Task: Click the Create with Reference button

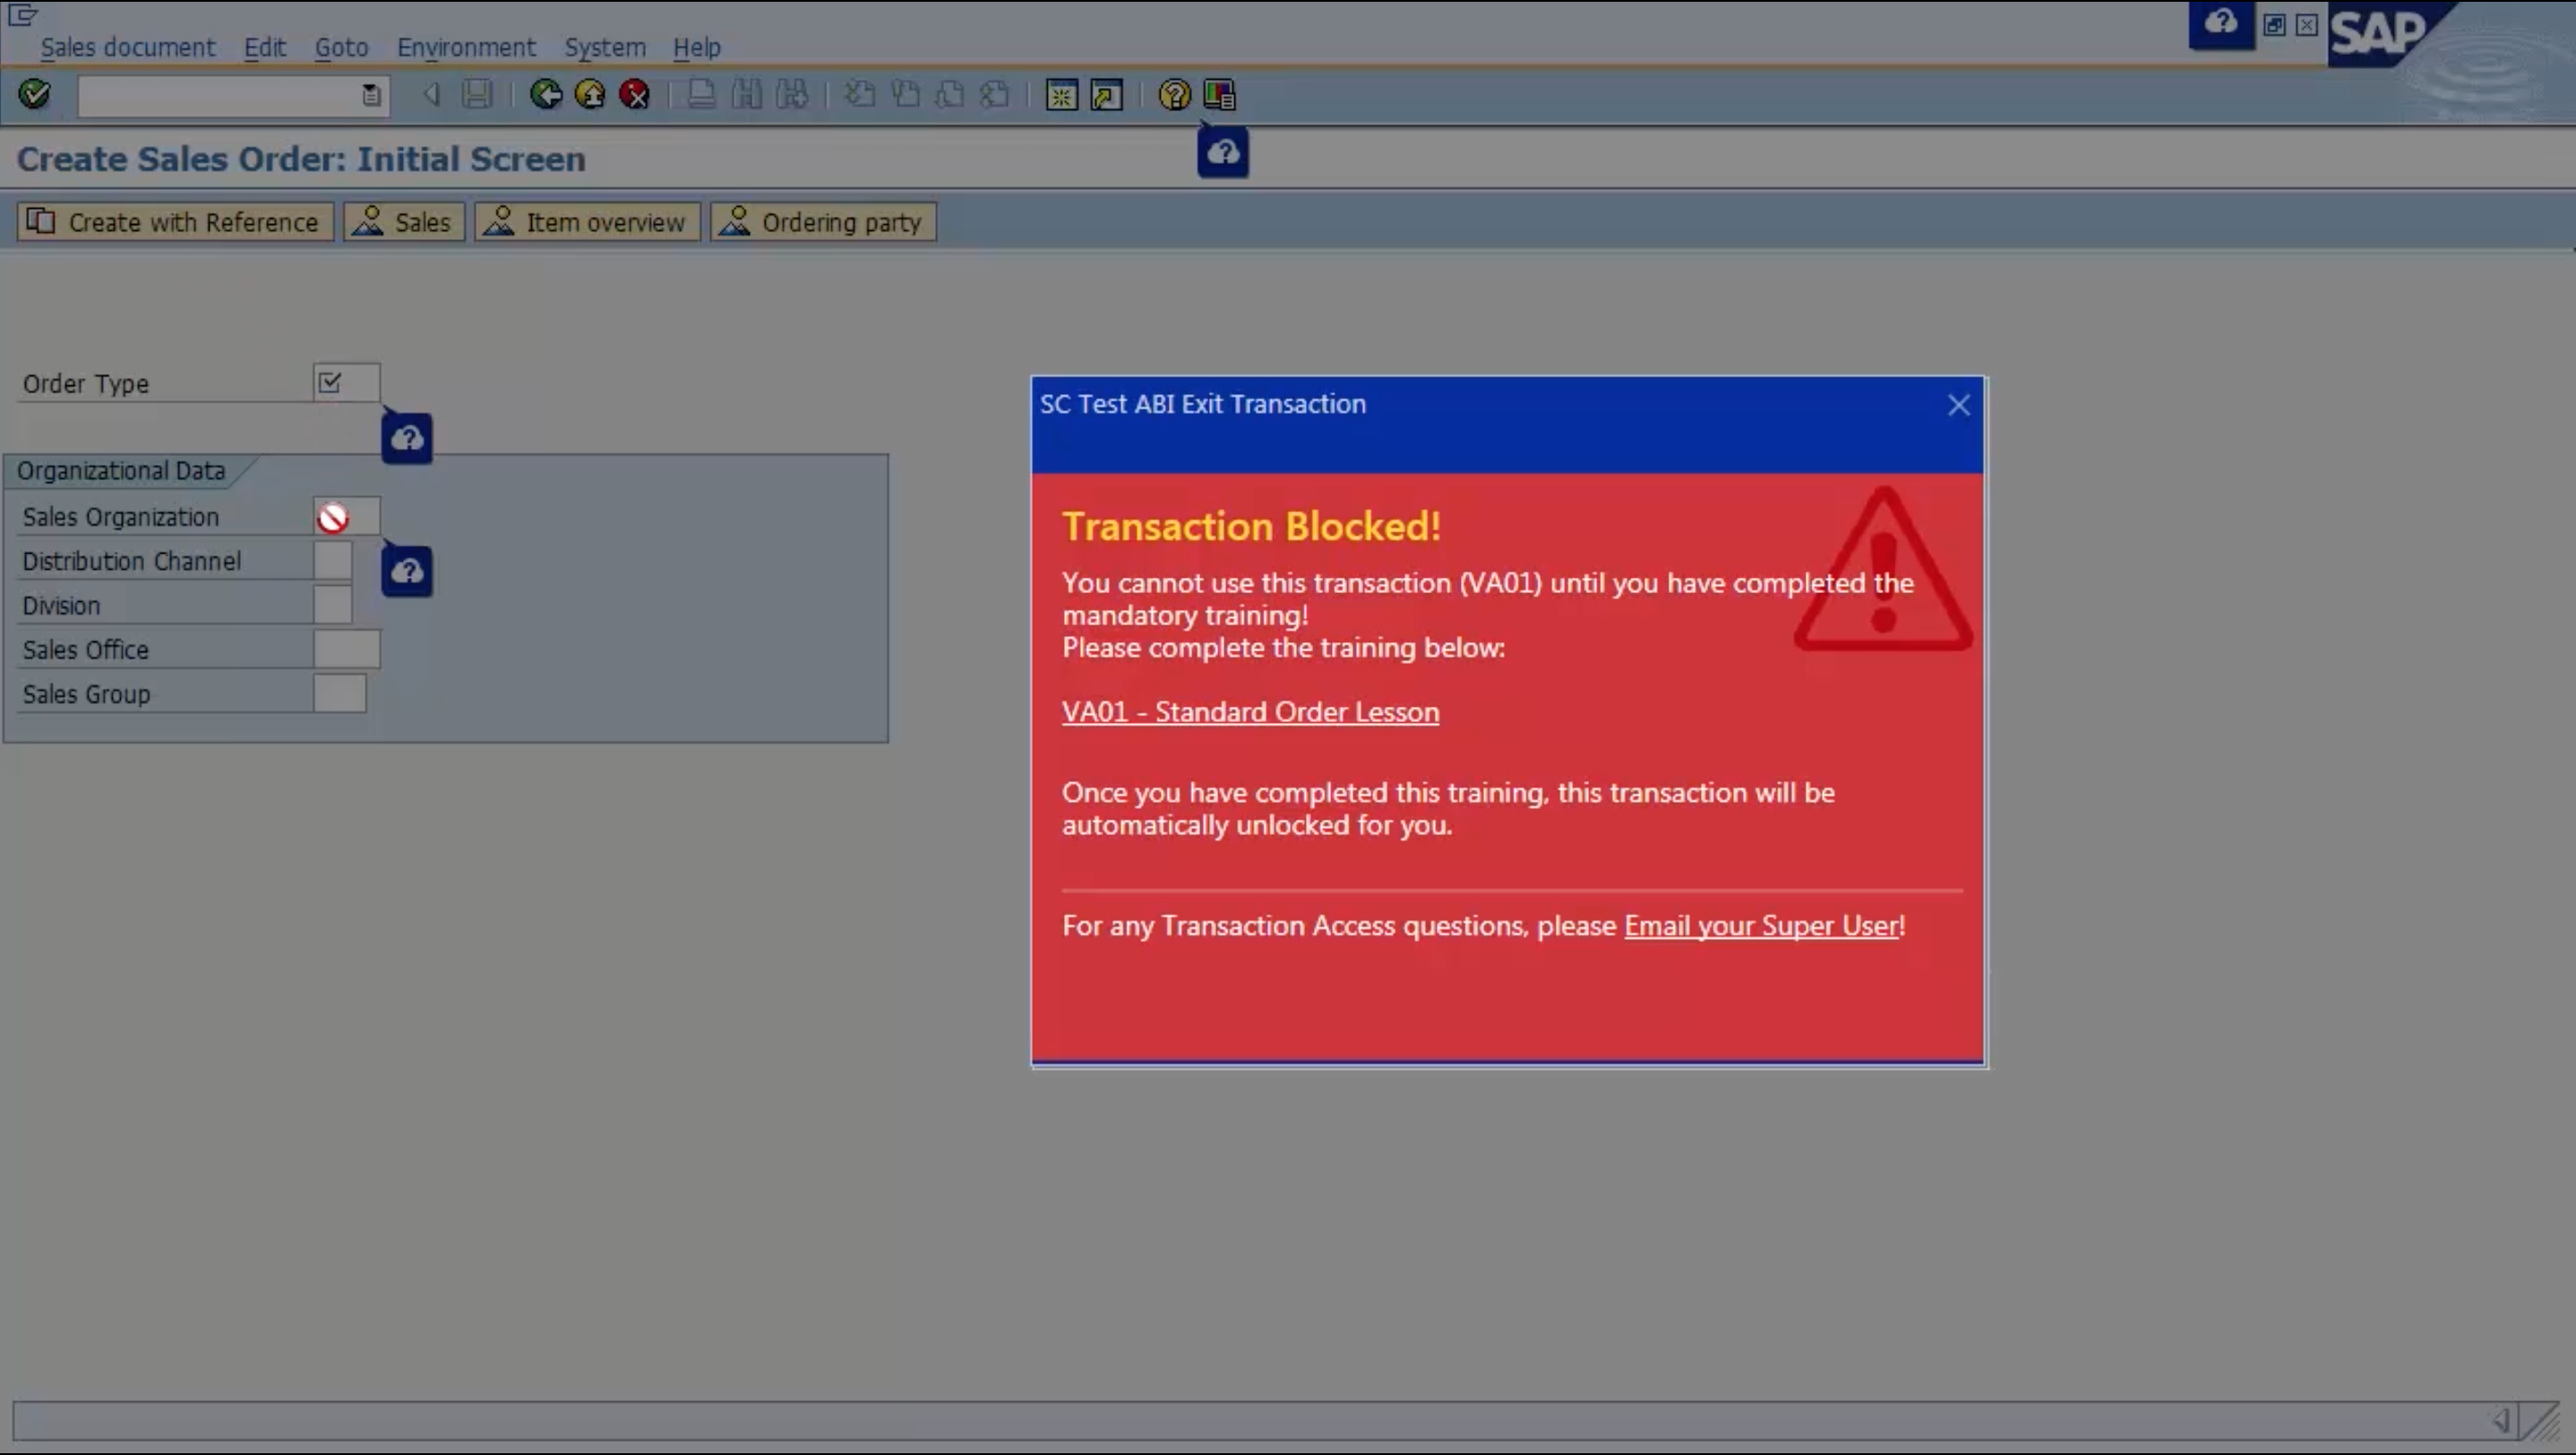Action: [174, 222]
